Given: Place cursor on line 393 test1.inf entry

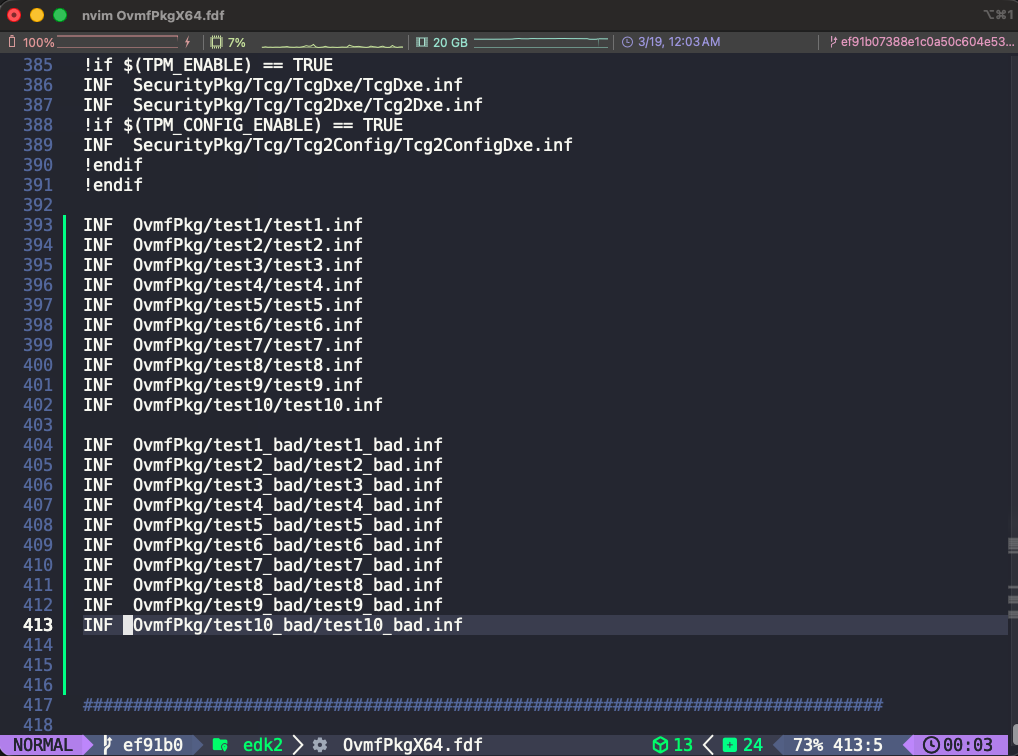Looking at the screenshot, I should (x=247, y=225).
